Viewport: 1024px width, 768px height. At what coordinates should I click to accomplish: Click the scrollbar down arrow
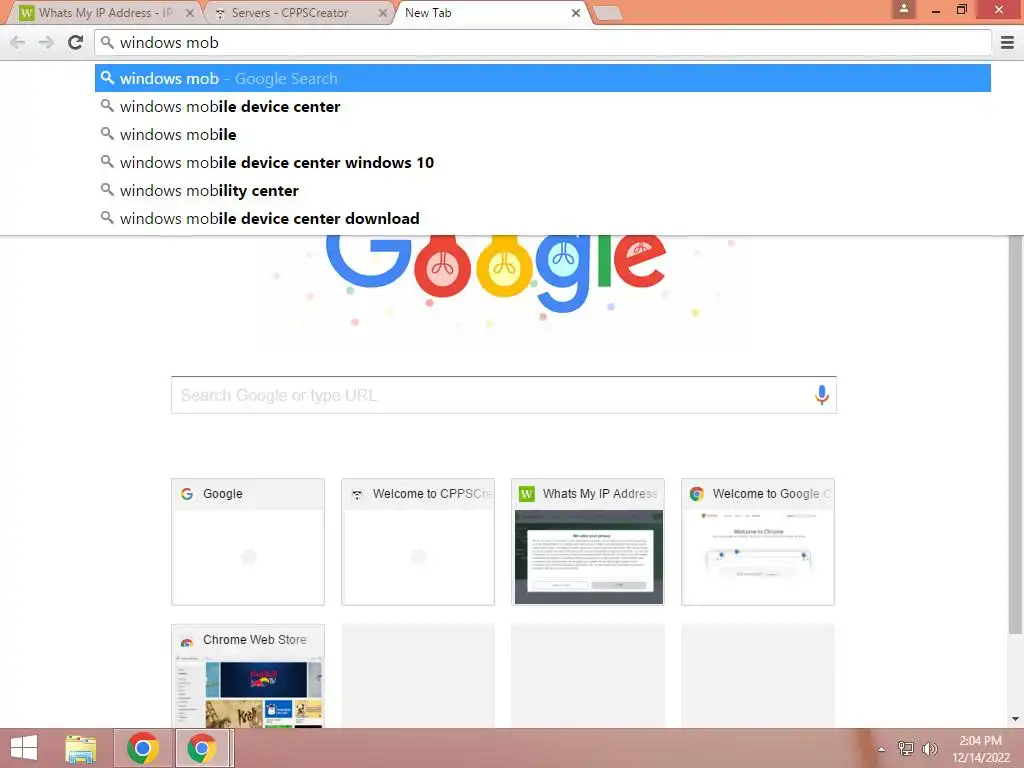pos(1016,719)
